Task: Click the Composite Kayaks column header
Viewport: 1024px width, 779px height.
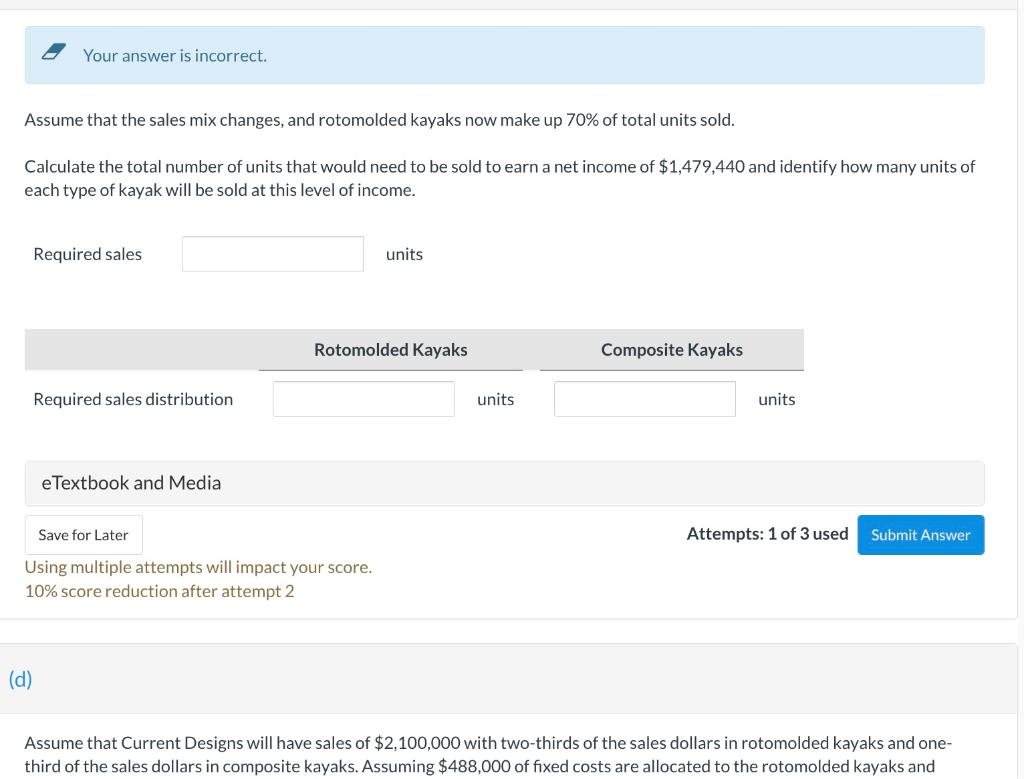Action: 671,350
